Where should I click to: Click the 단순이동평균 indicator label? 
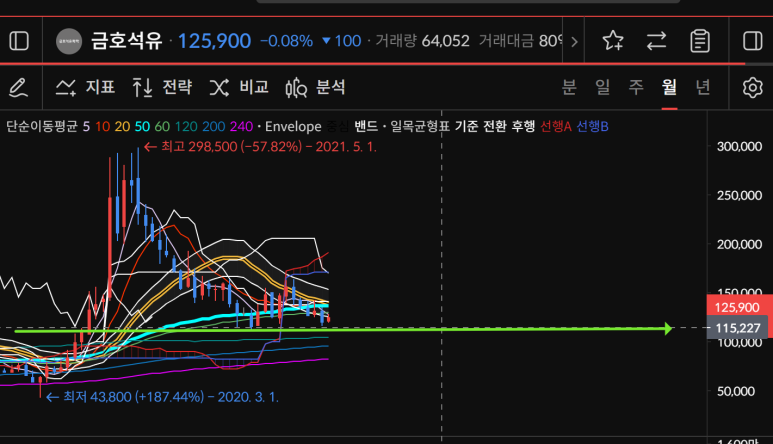42,127
